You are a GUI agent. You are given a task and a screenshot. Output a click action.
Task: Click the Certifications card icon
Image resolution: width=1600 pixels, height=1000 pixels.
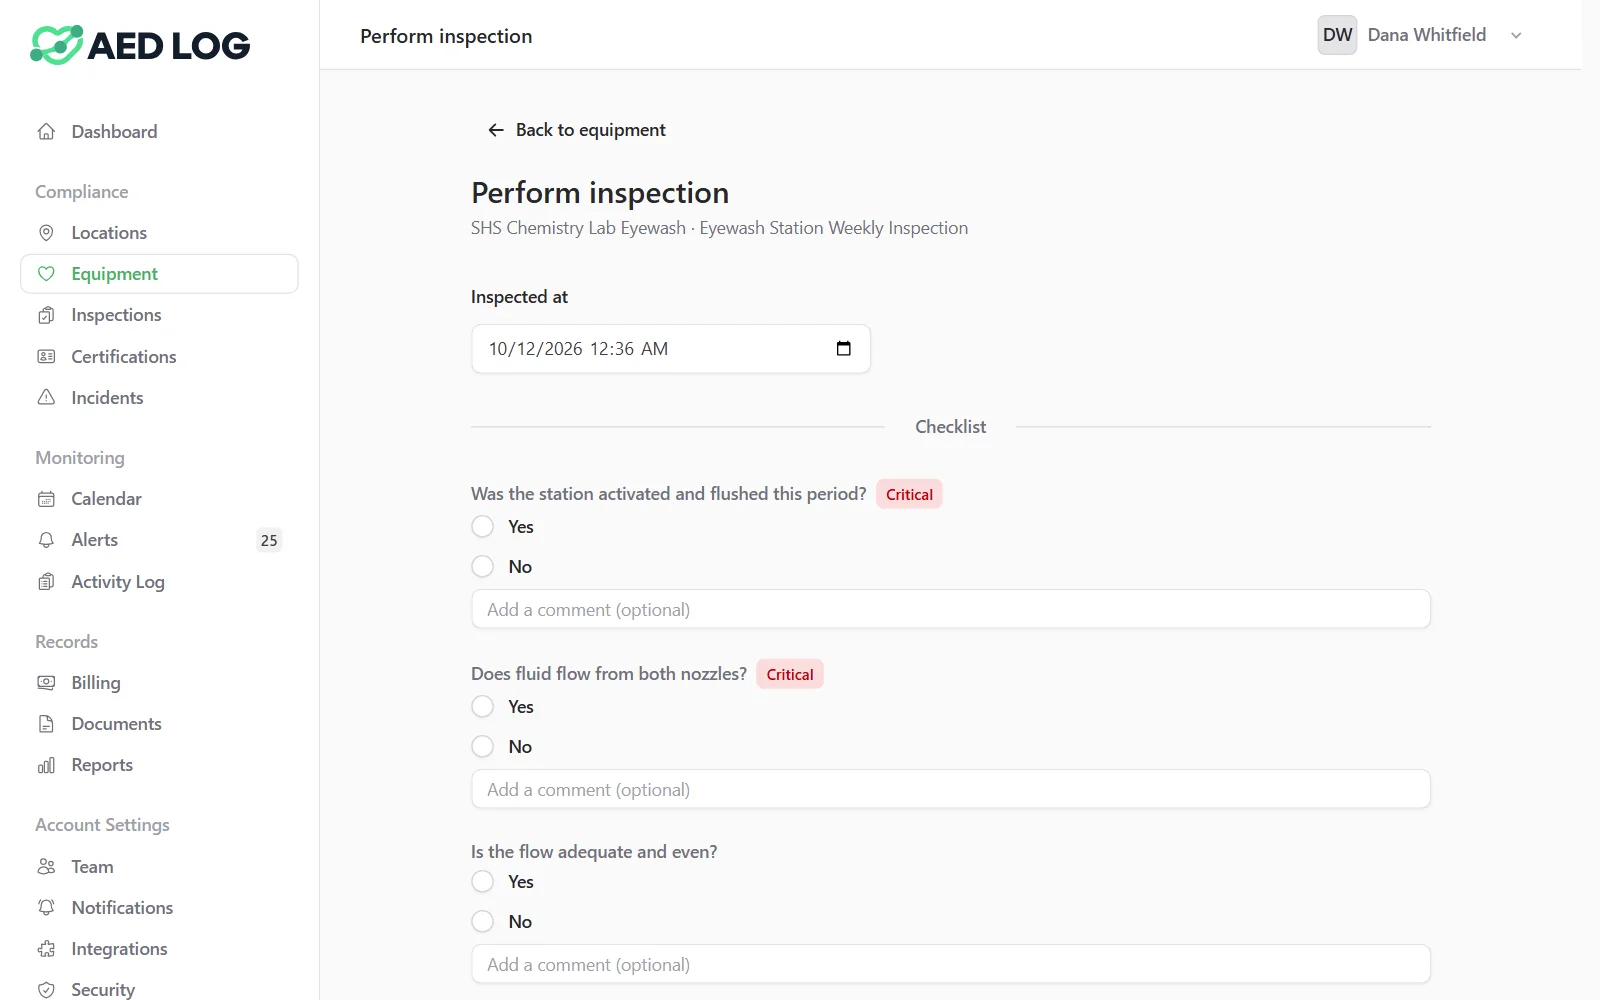click(46, 357)
